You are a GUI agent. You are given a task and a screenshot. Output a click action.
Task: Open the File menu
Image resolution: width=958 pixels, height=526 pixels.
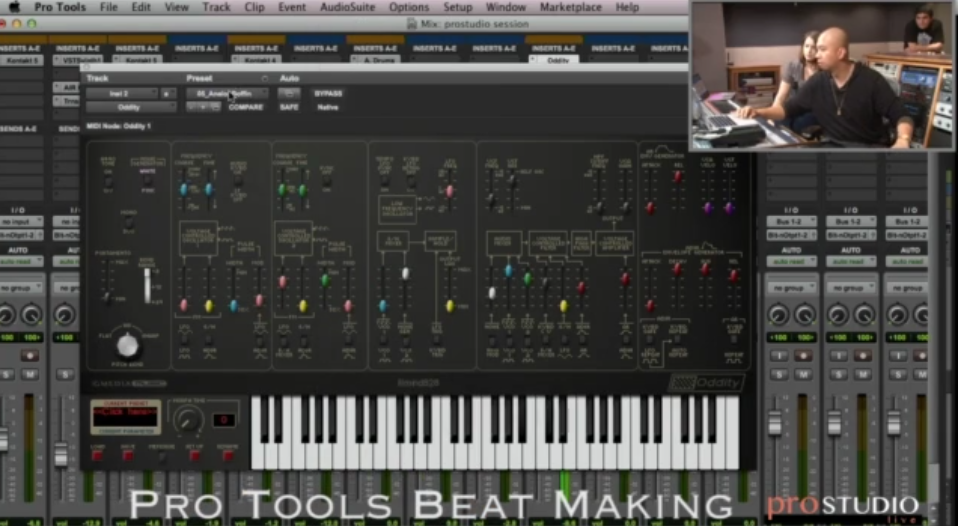(x=108, y=7)
